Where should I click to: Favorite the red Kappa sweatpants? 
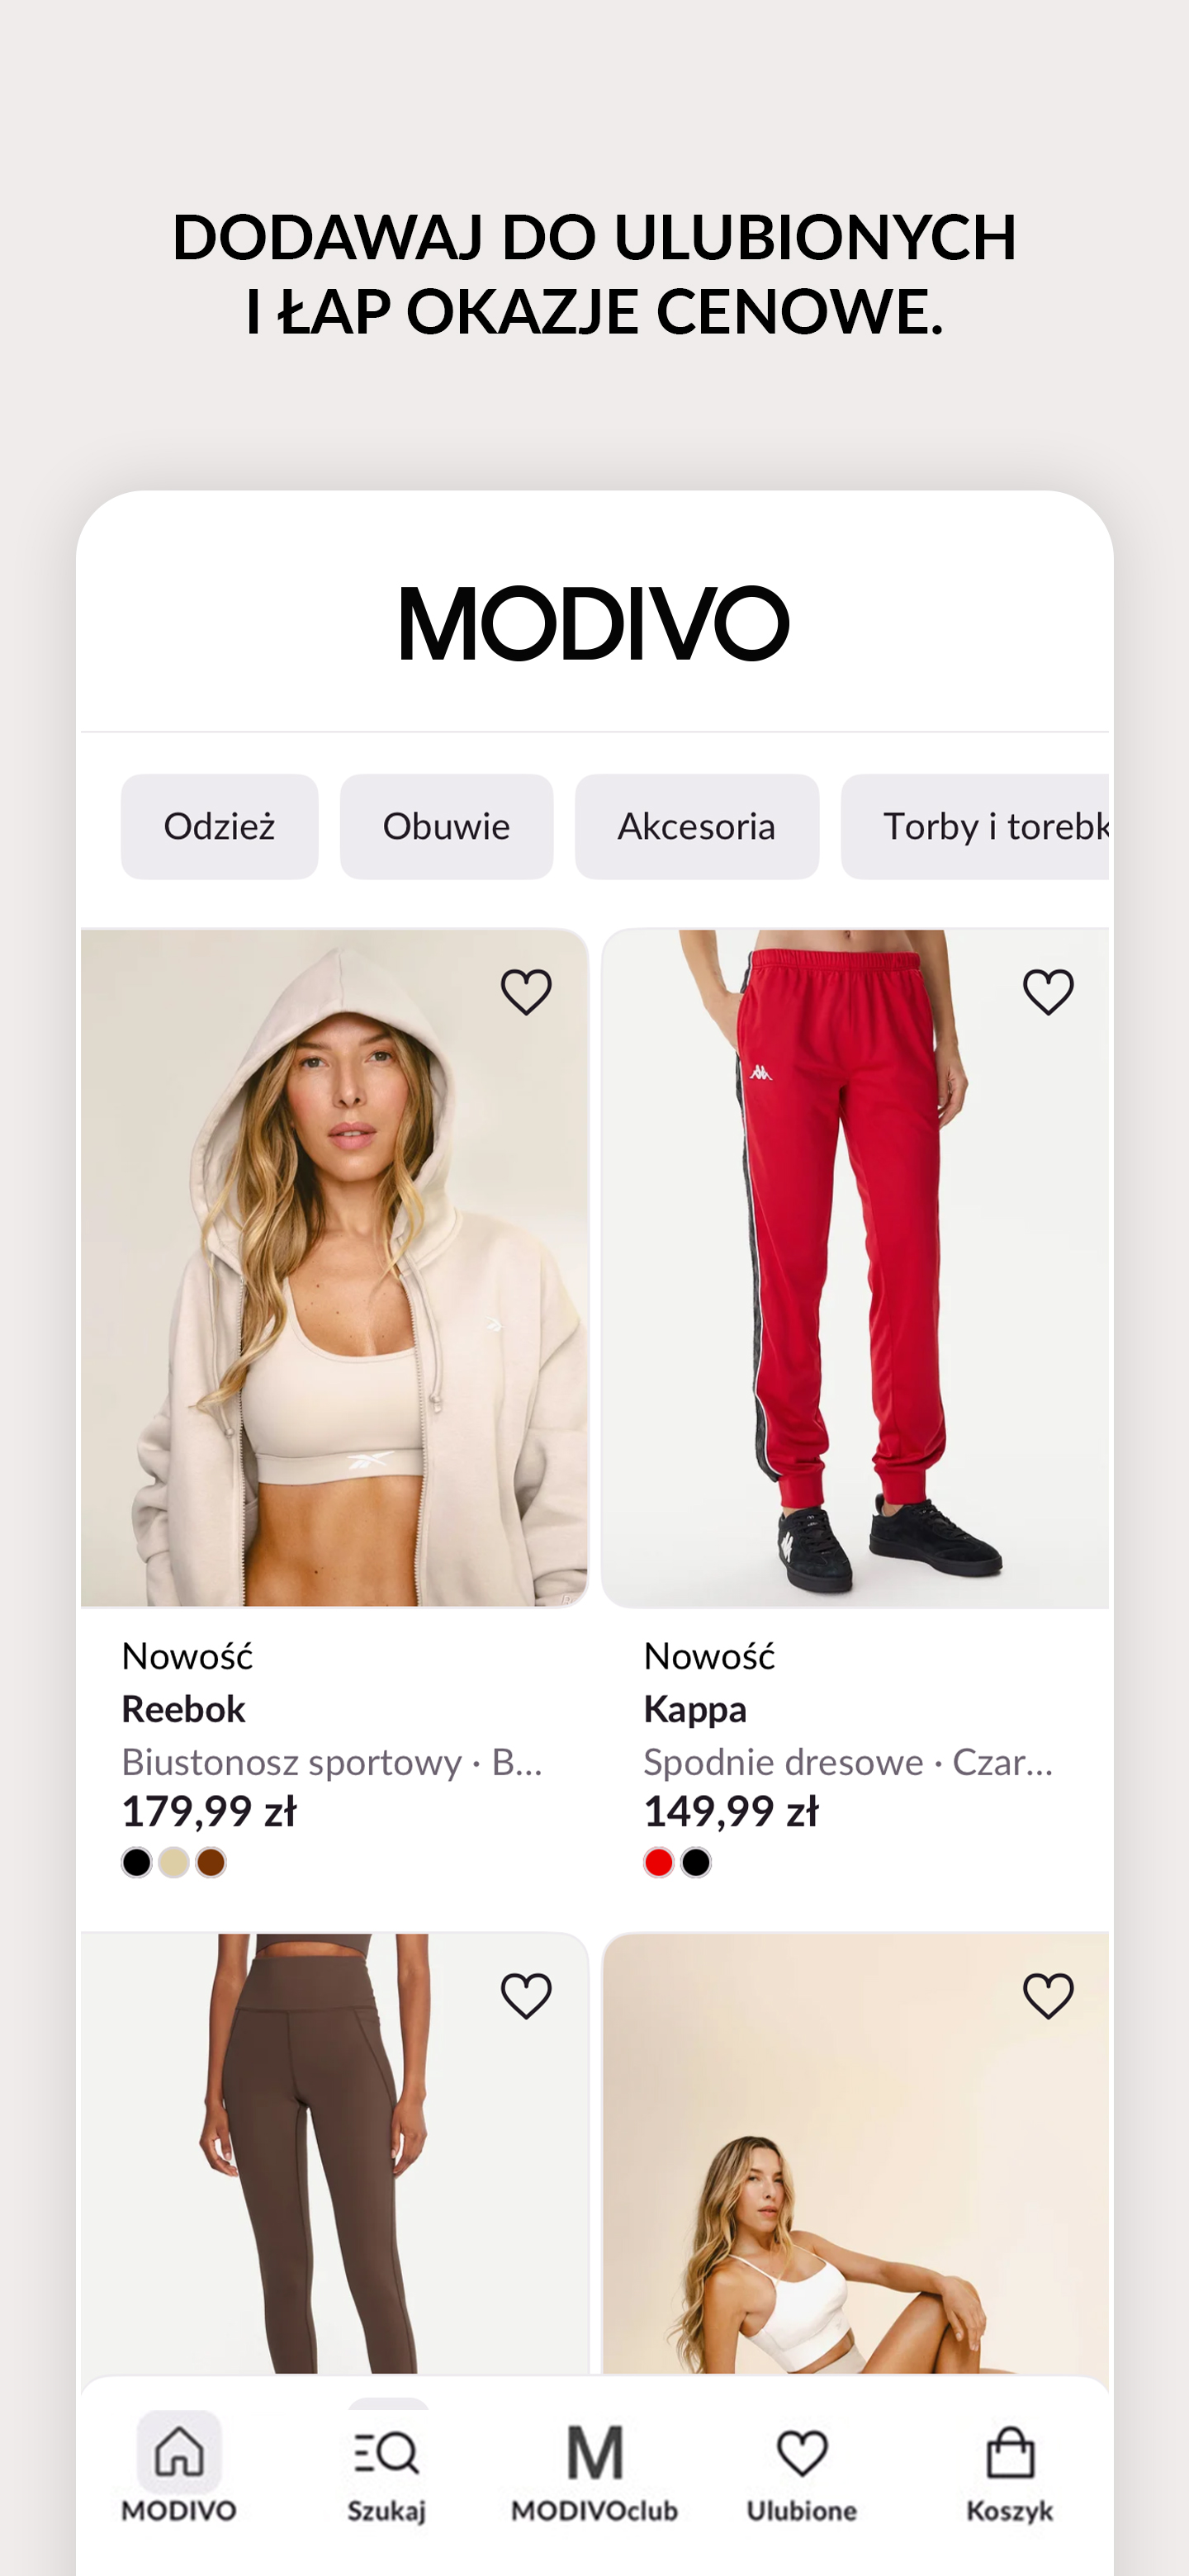(x=1048, y=992)
